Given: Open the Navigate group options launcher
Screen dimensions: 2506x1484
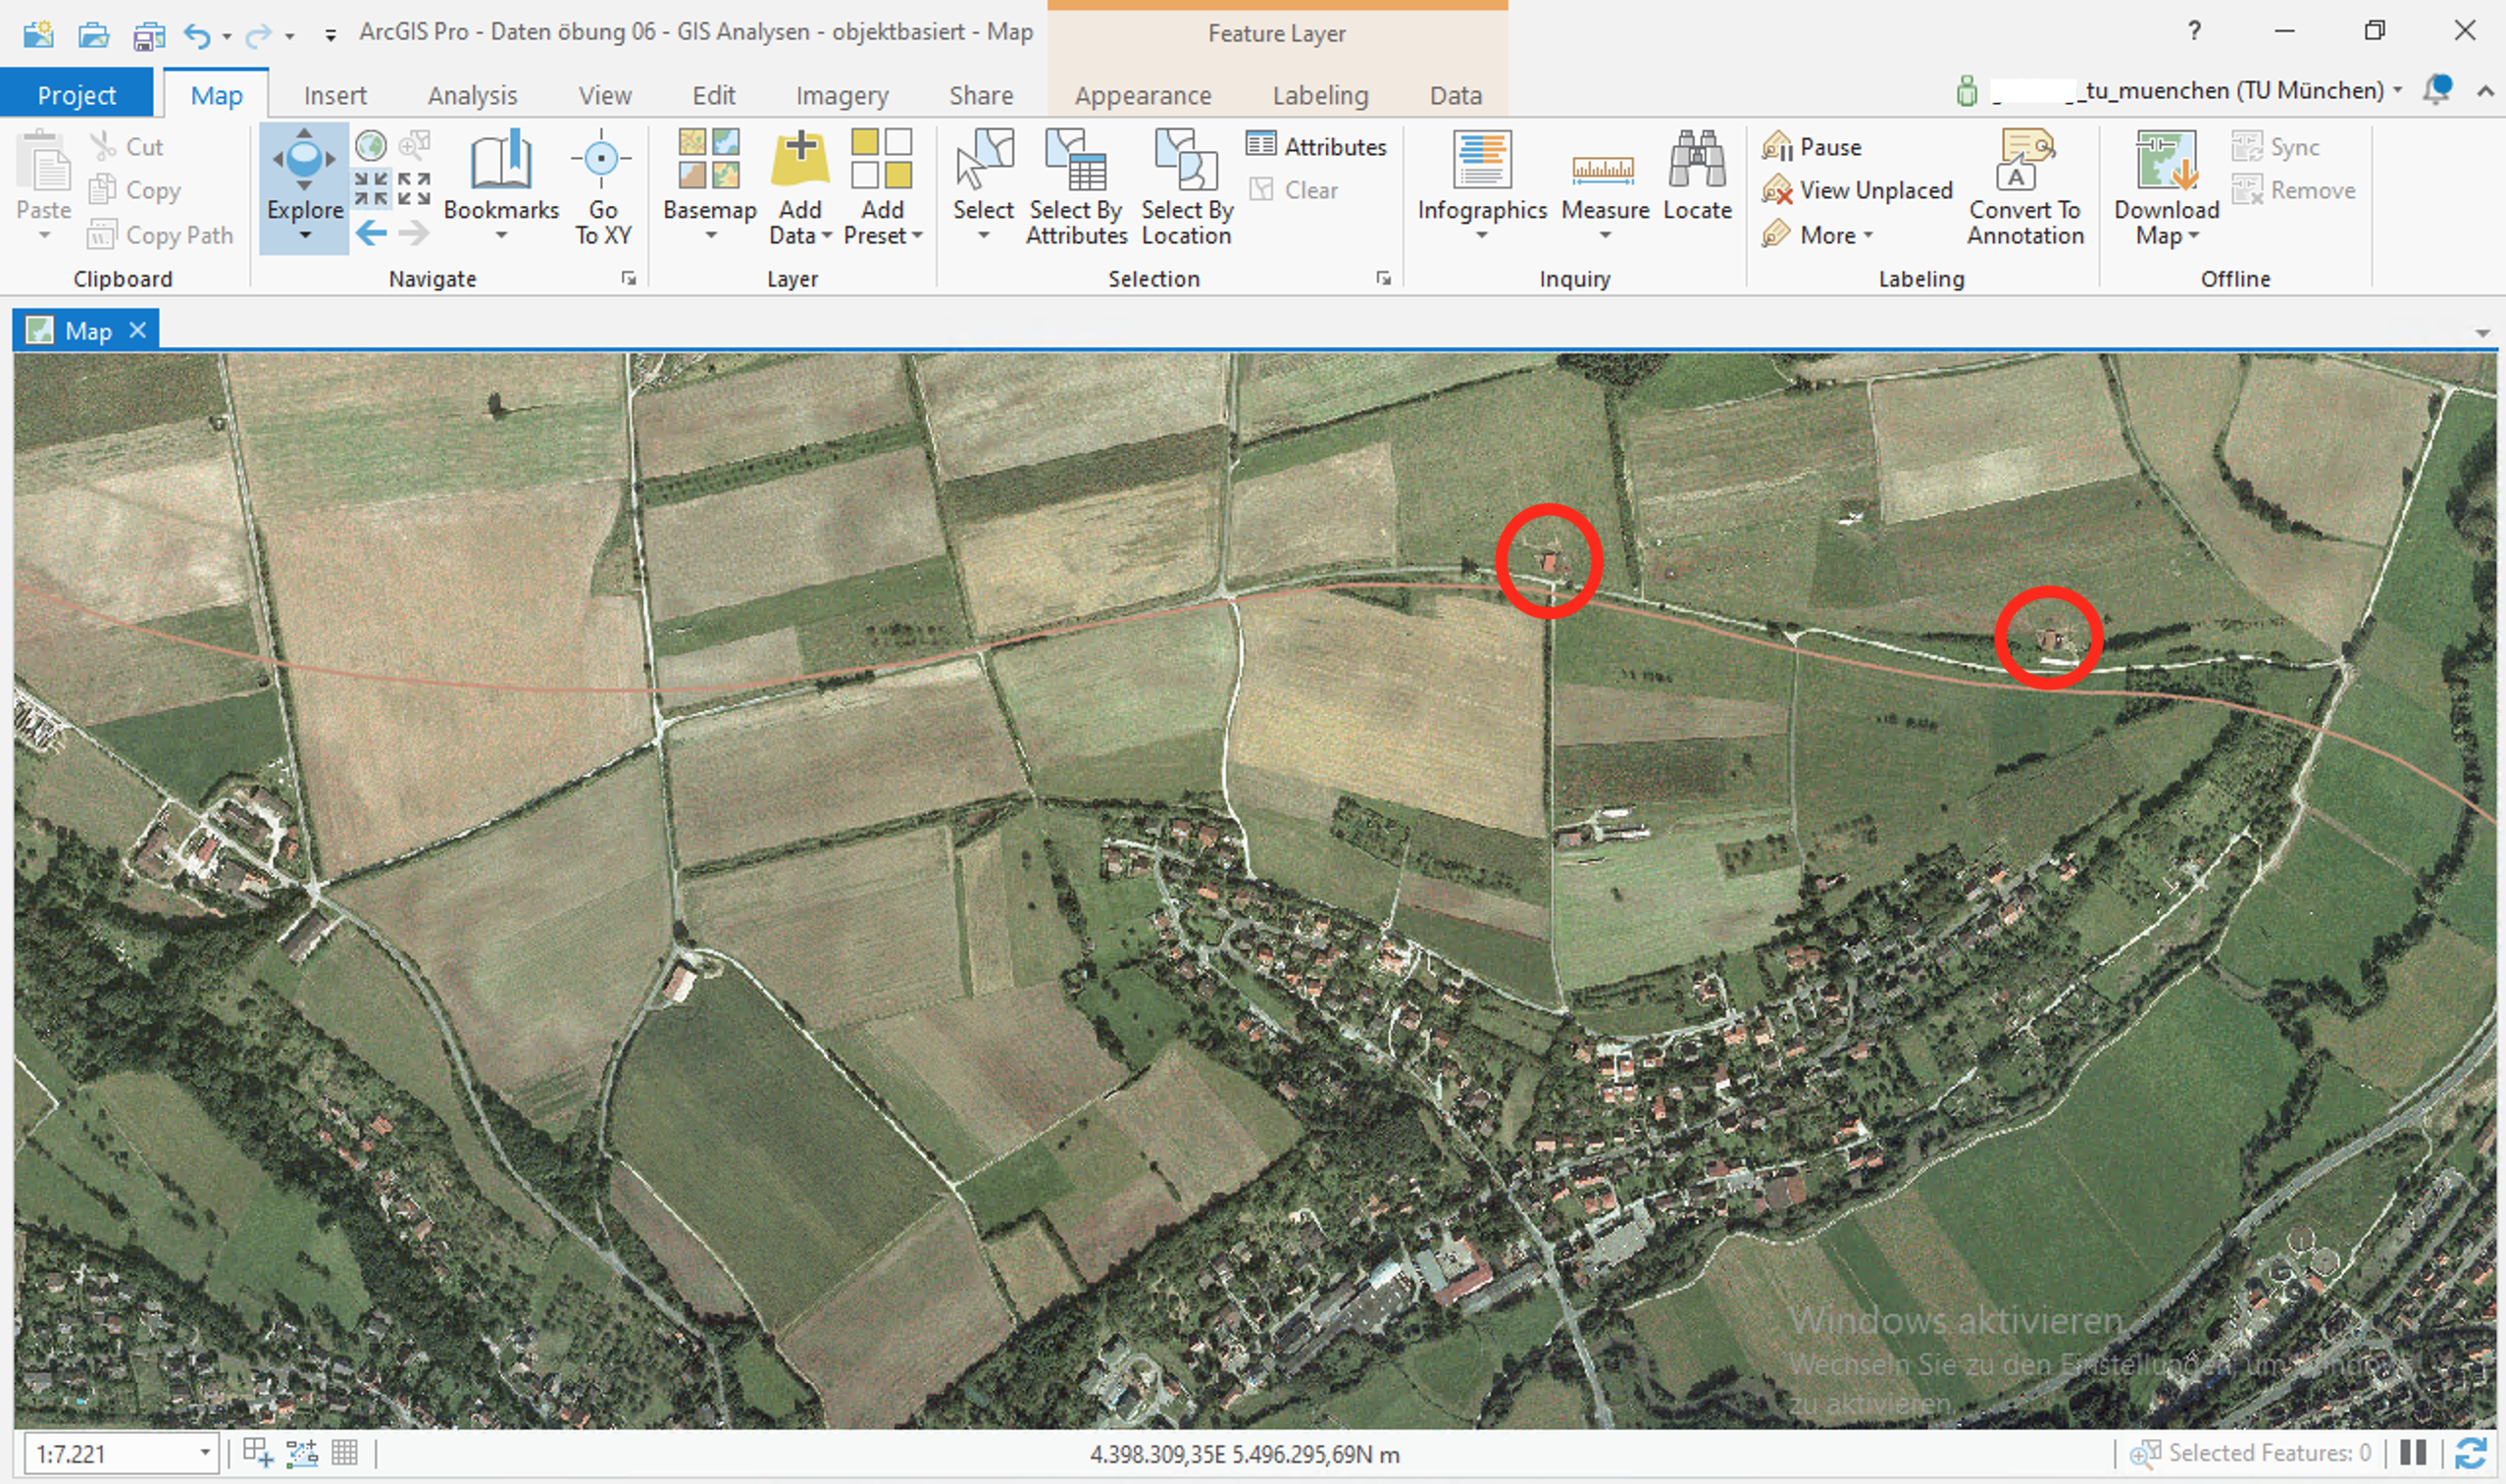Looking at the screenshot, I should [628, 279].
